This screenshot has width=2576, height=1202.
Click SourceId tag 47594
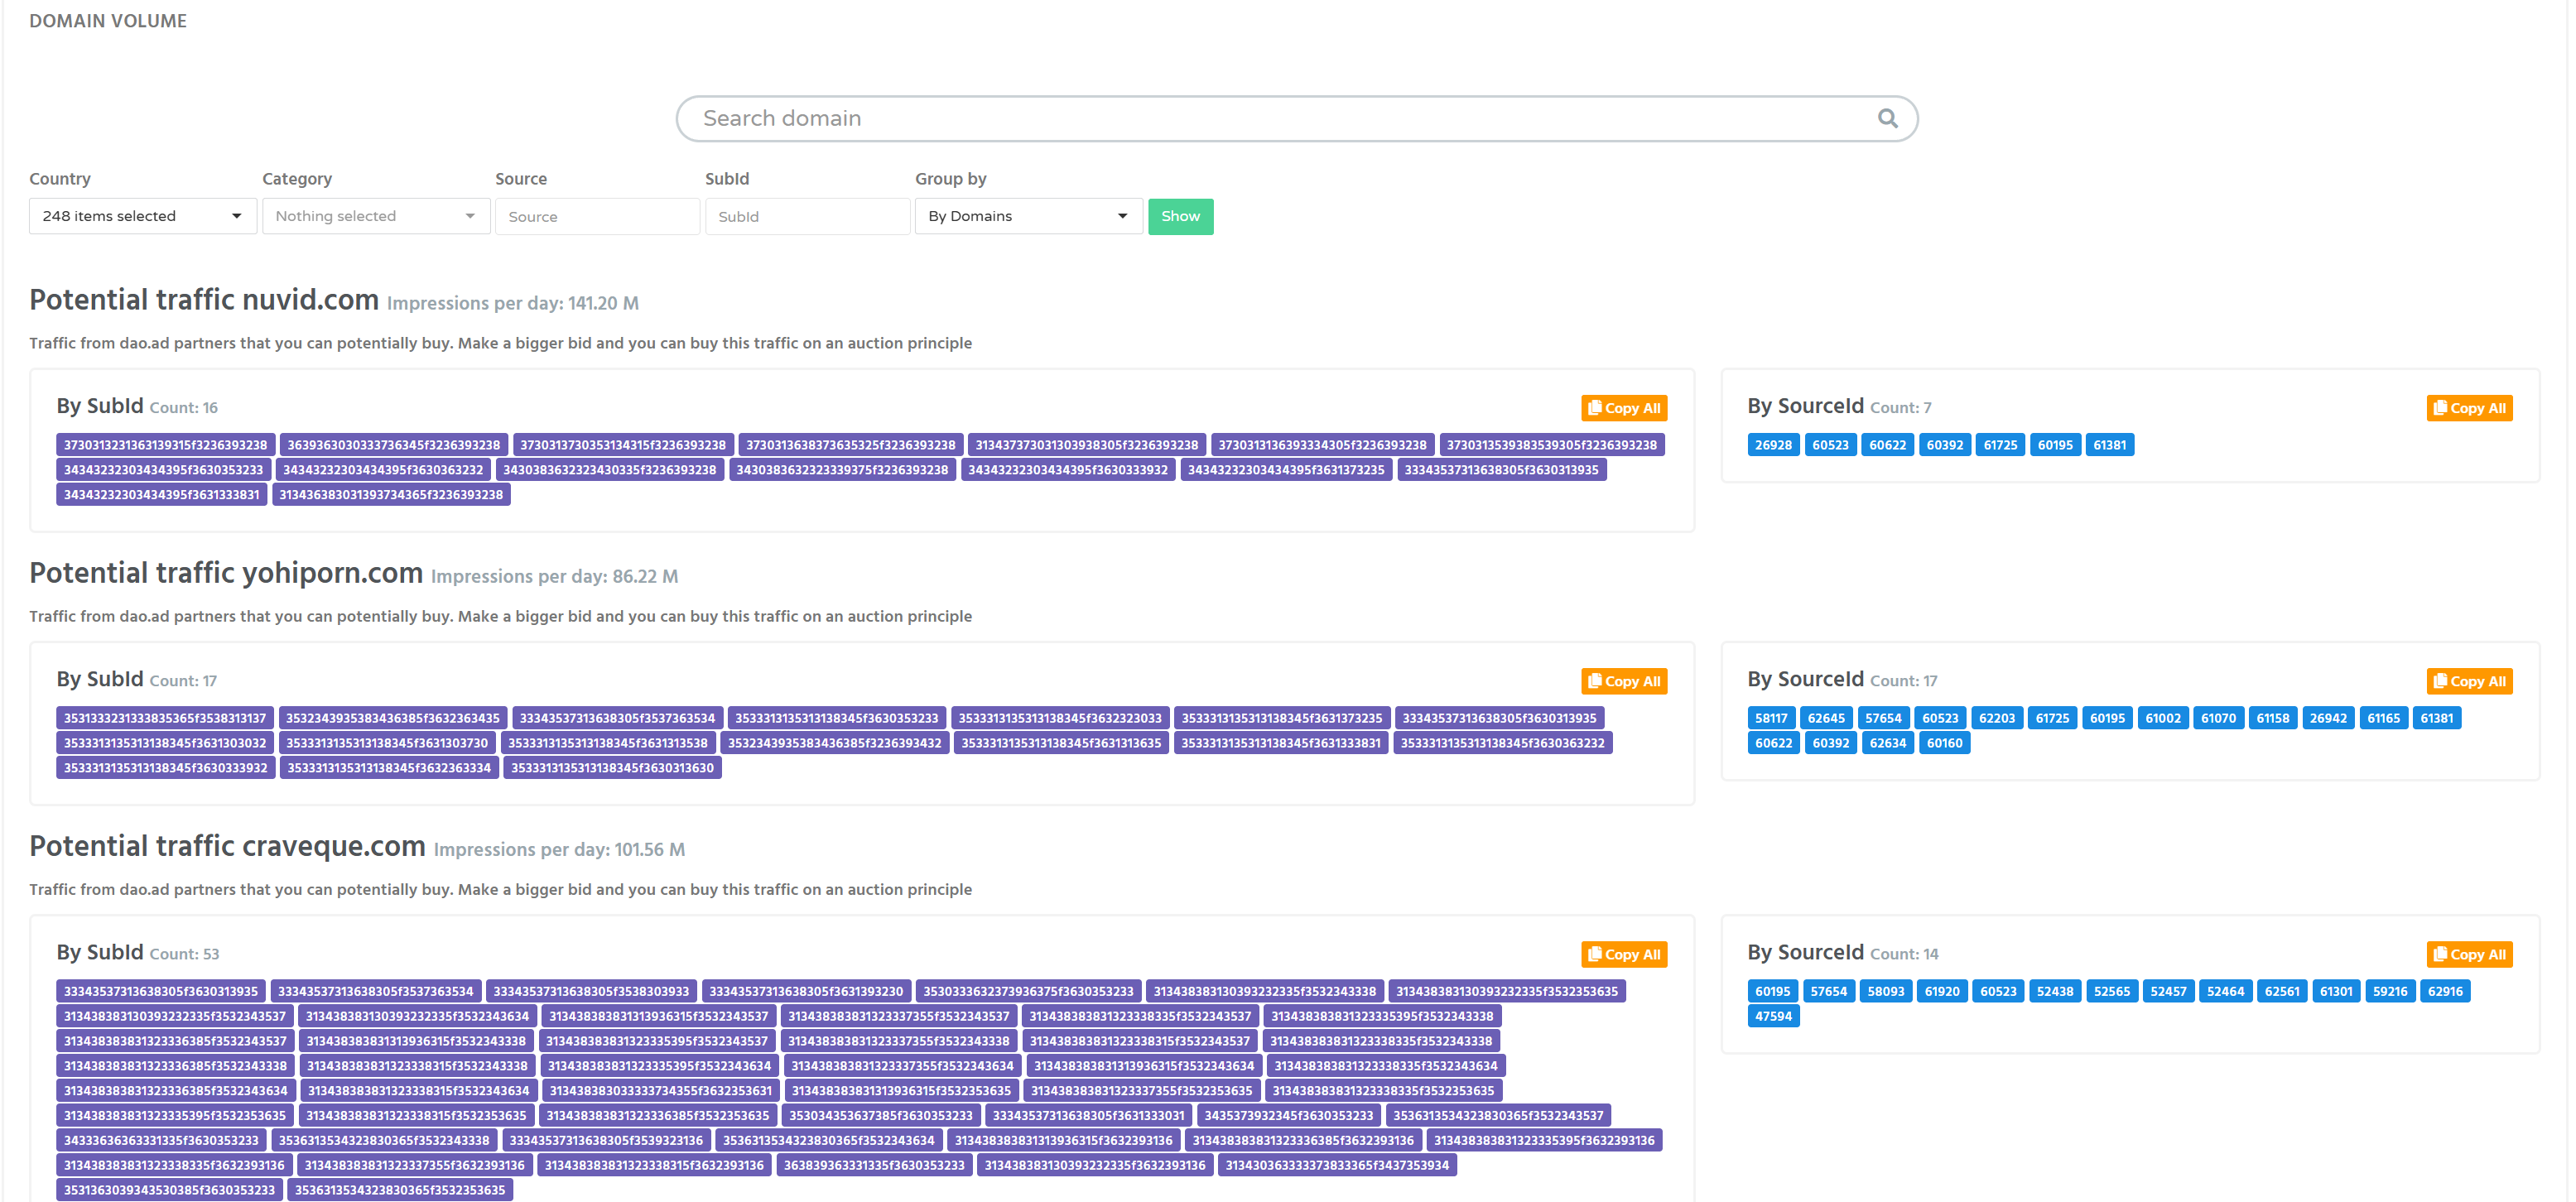[1773, 1016]
